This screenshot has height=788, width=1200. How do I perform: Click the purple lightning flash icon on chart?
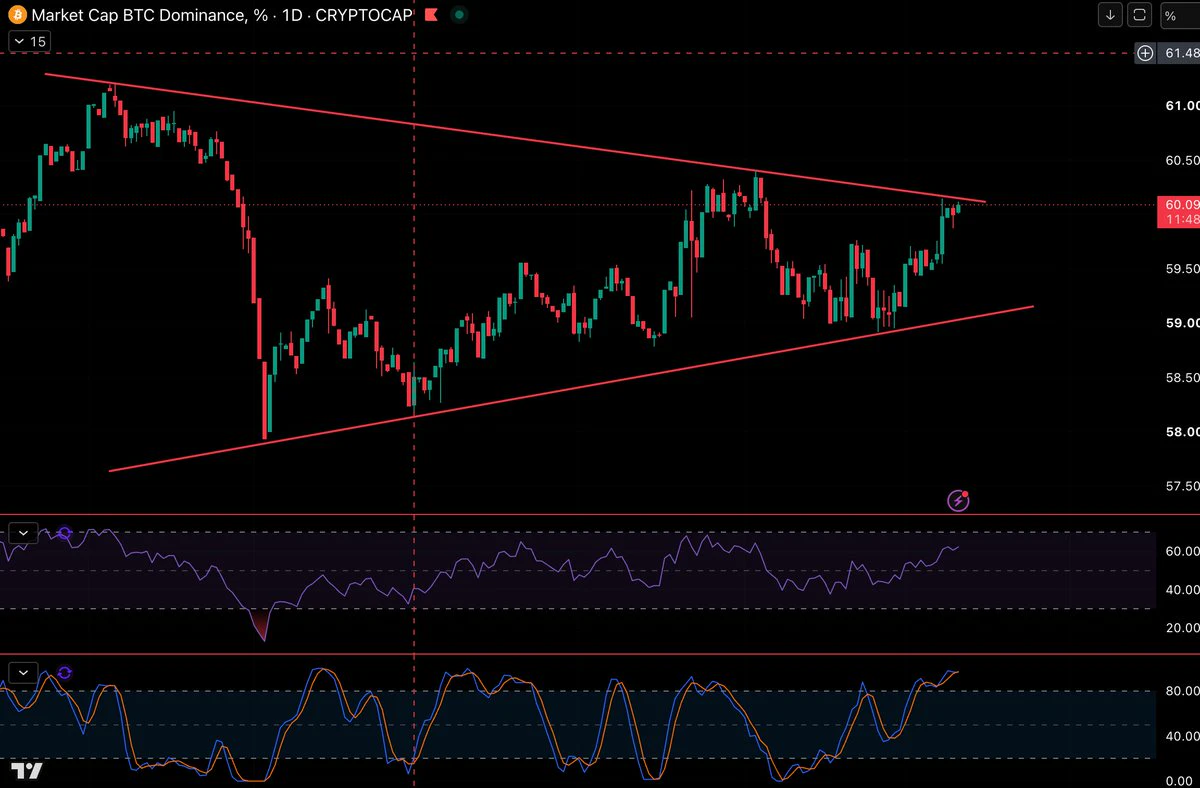tap(958, 500)
